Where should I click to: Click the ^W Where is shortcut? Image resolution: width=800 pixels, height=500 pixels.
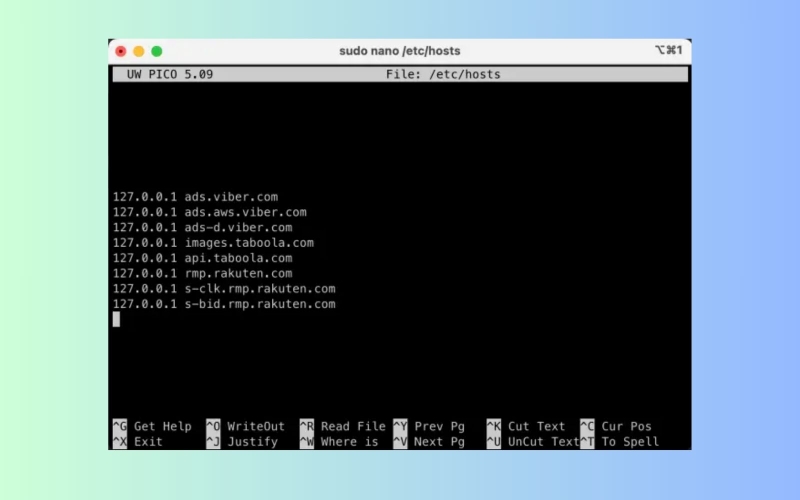339,442
